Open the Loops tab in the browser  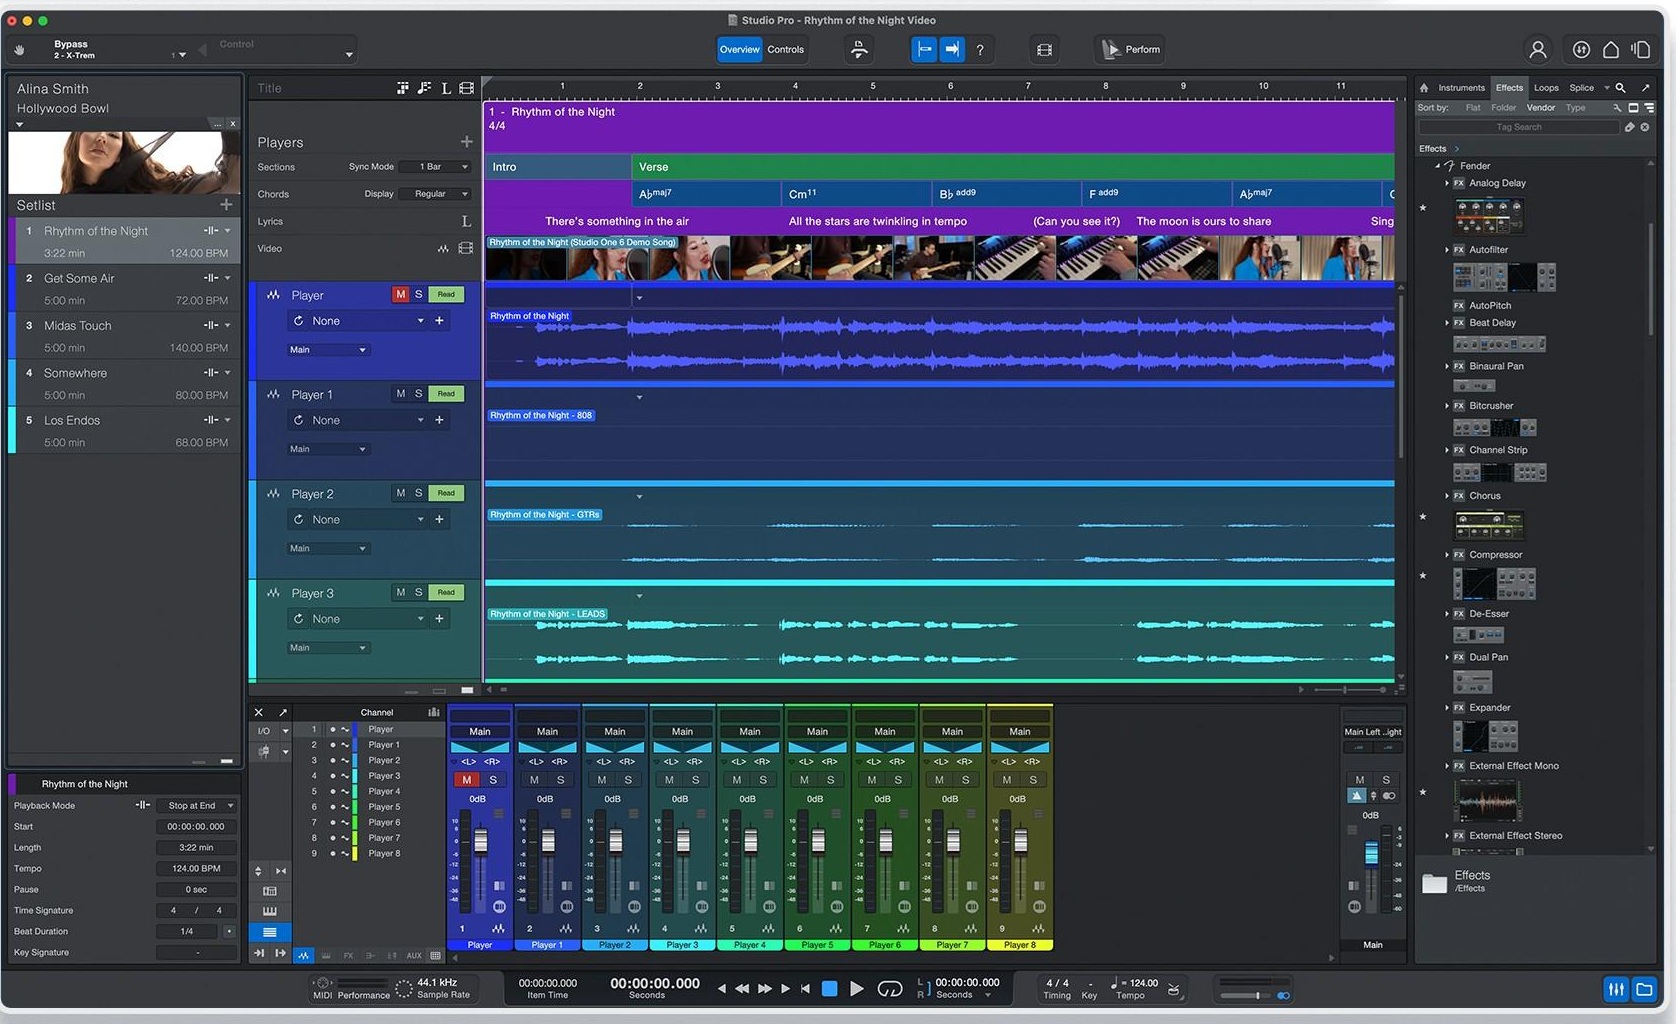(1546, 88)
